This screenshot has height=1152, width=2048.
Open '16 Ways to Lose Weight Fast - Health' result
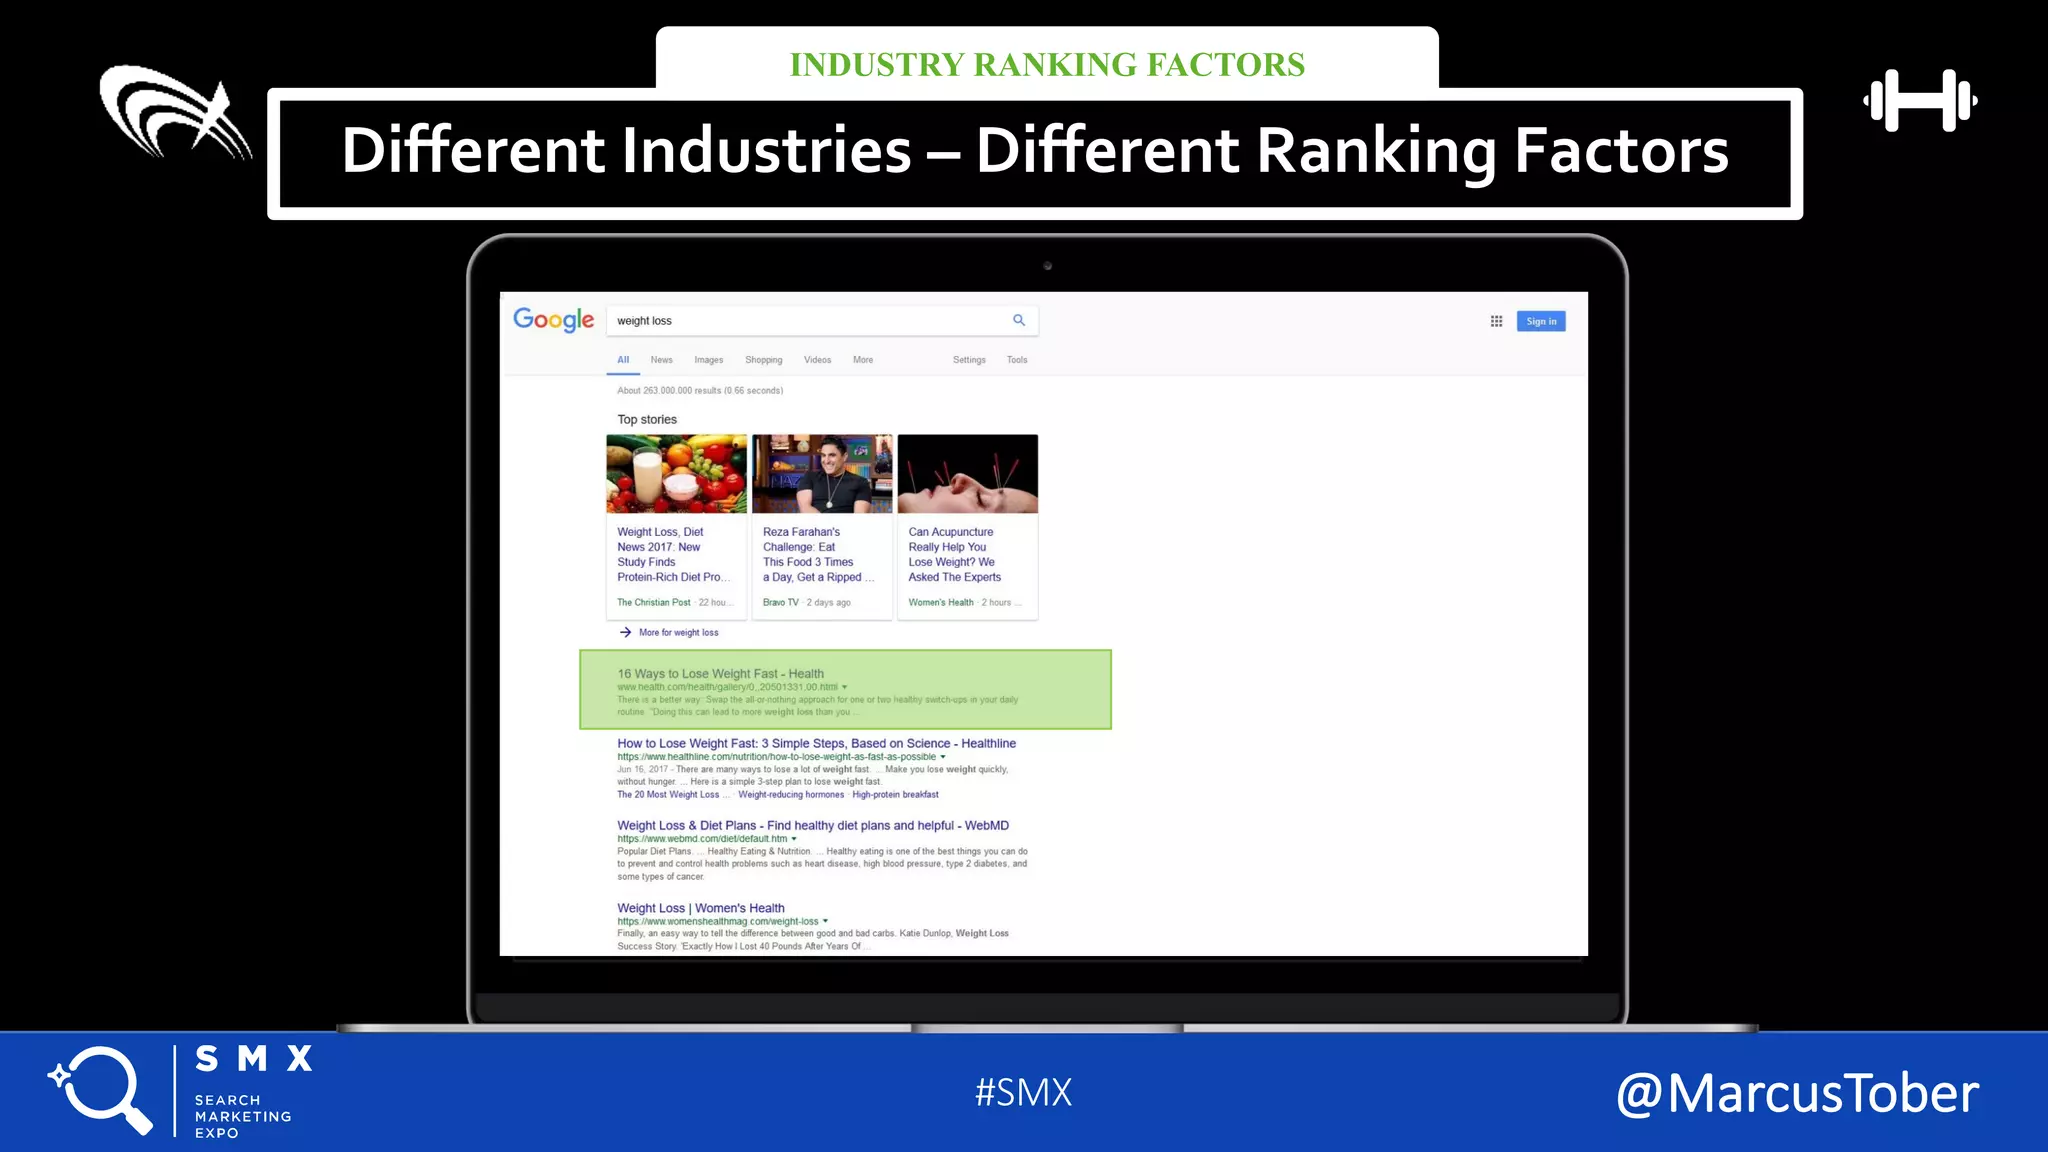click(x=720, y=674)
